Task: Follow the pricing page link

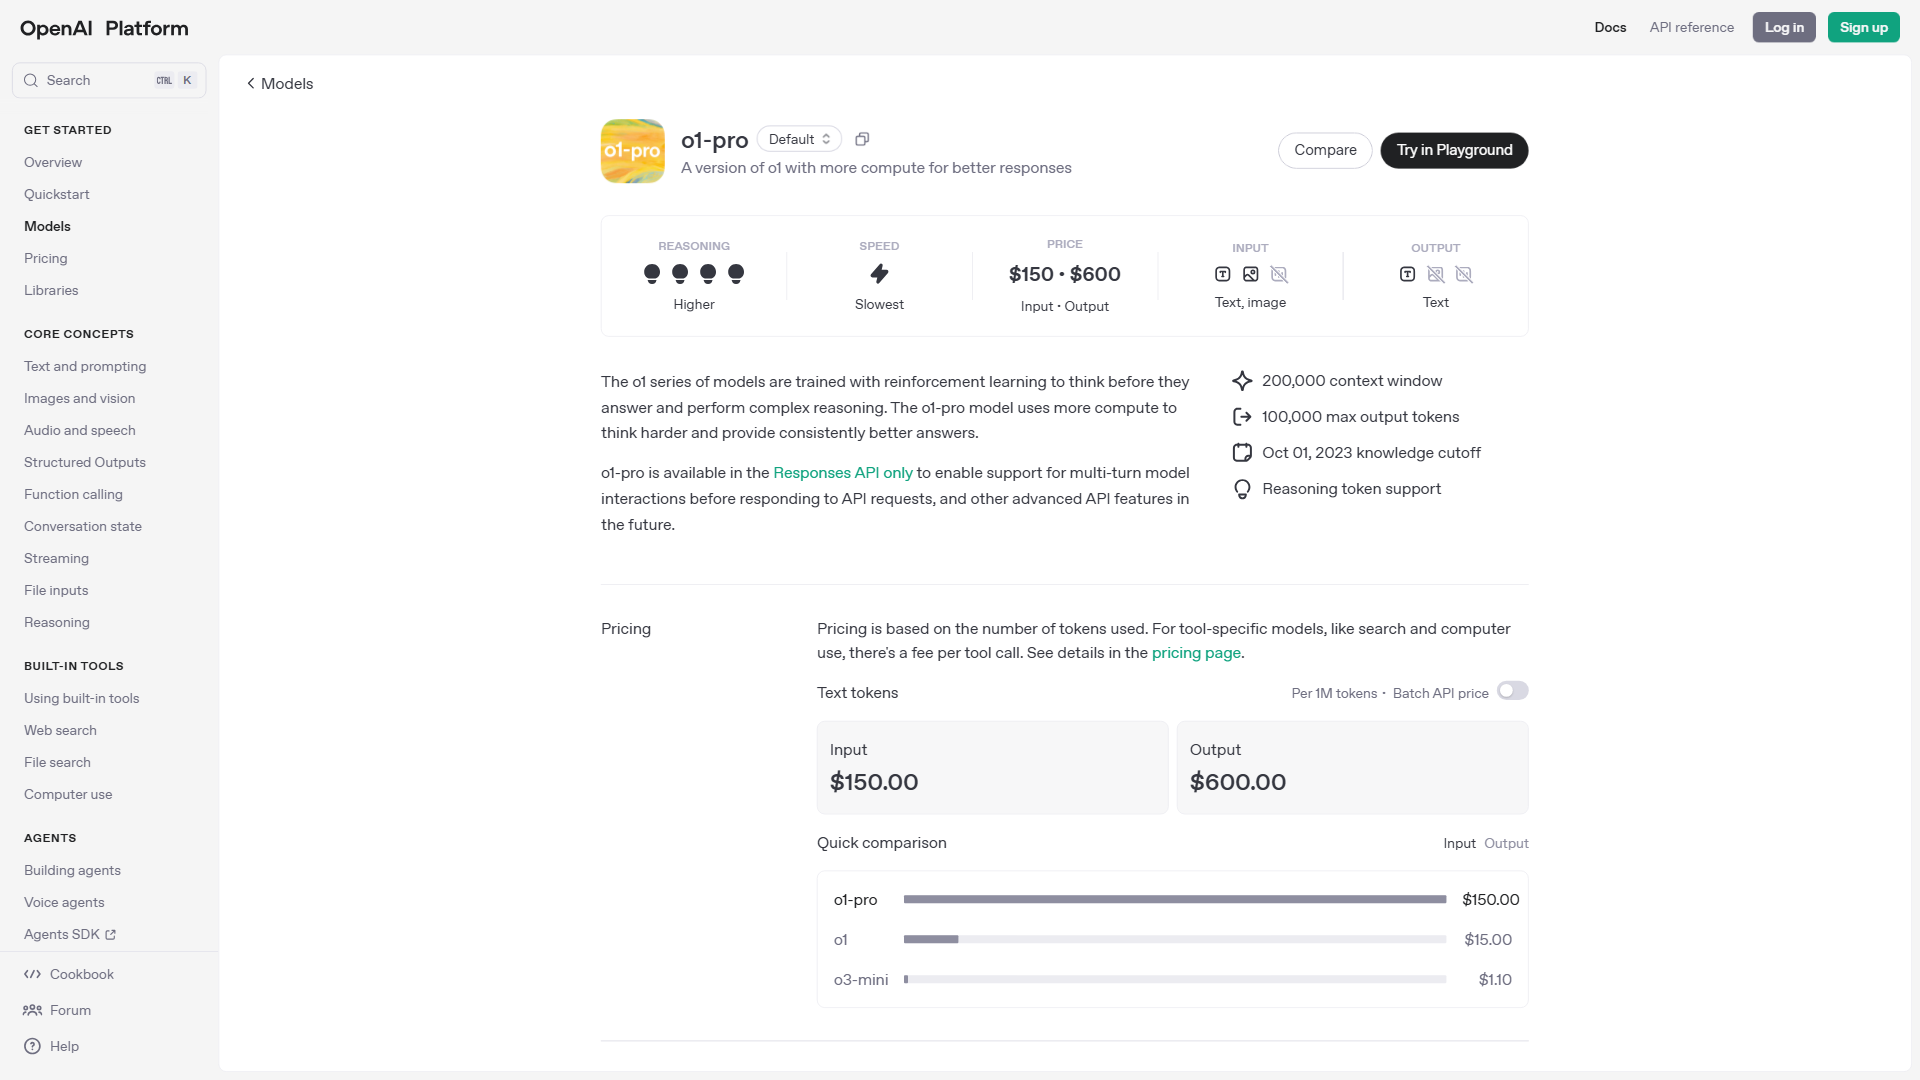Action: [1196, 653]
